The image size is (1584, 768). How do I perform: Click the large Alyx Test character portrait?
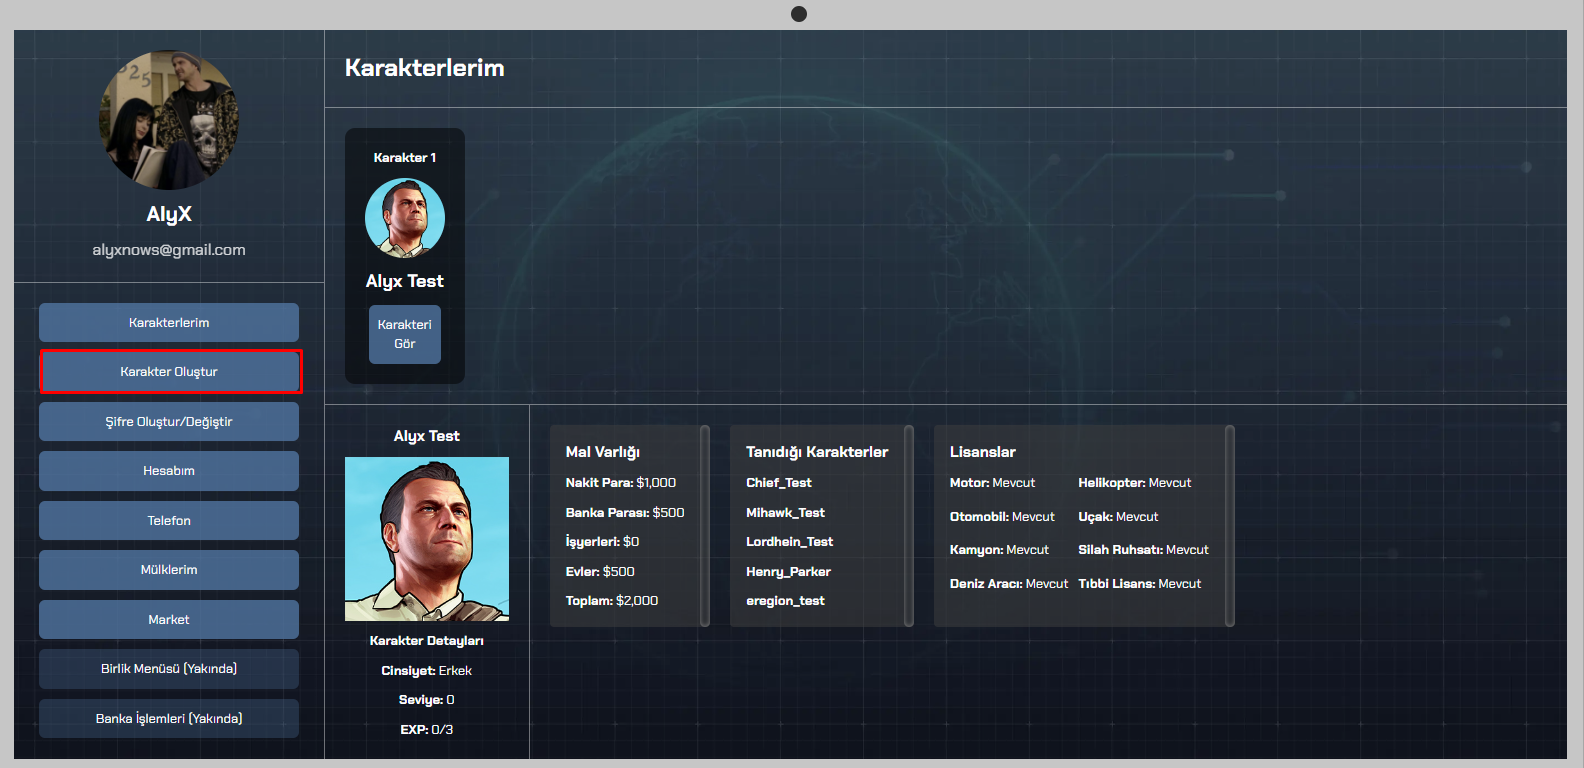tap(427, 539)
